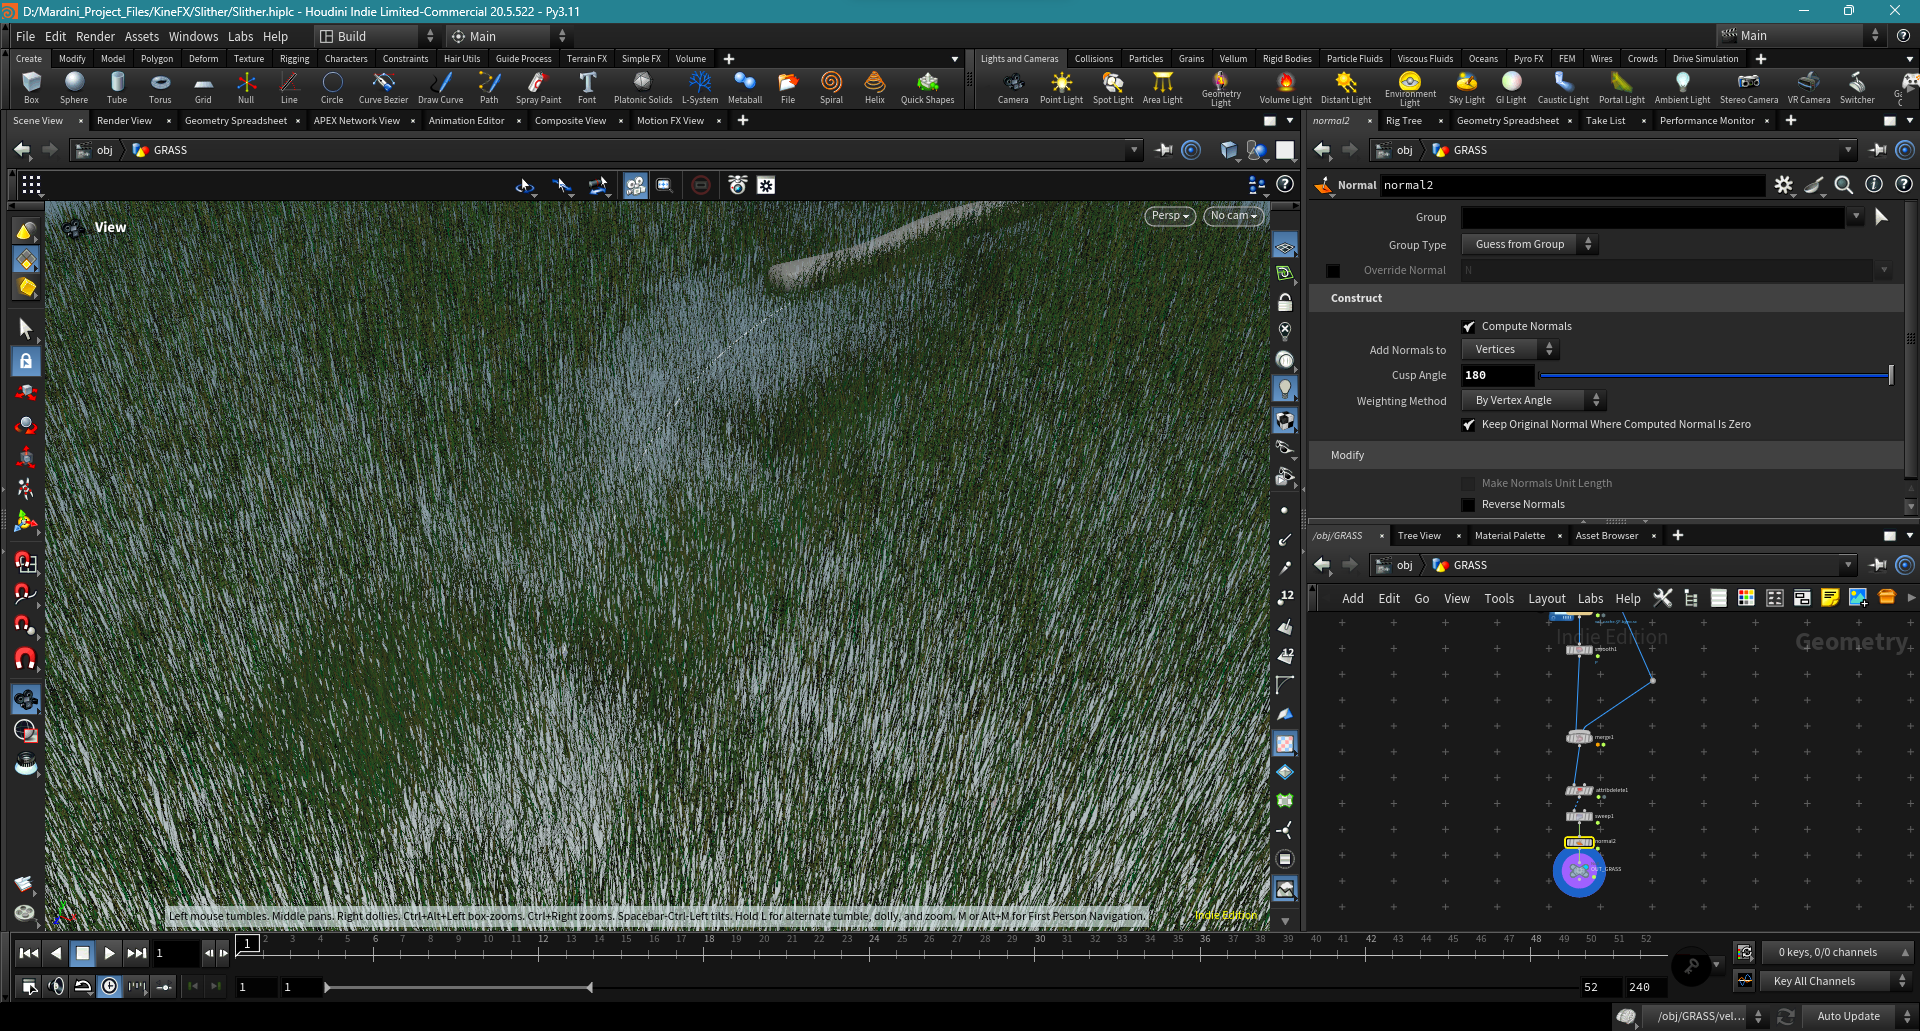Image resolution: width=1920 pixels, height=1031 pixels.
Task: Open the Weighting Method dropdown
Action: (1533, 400)
